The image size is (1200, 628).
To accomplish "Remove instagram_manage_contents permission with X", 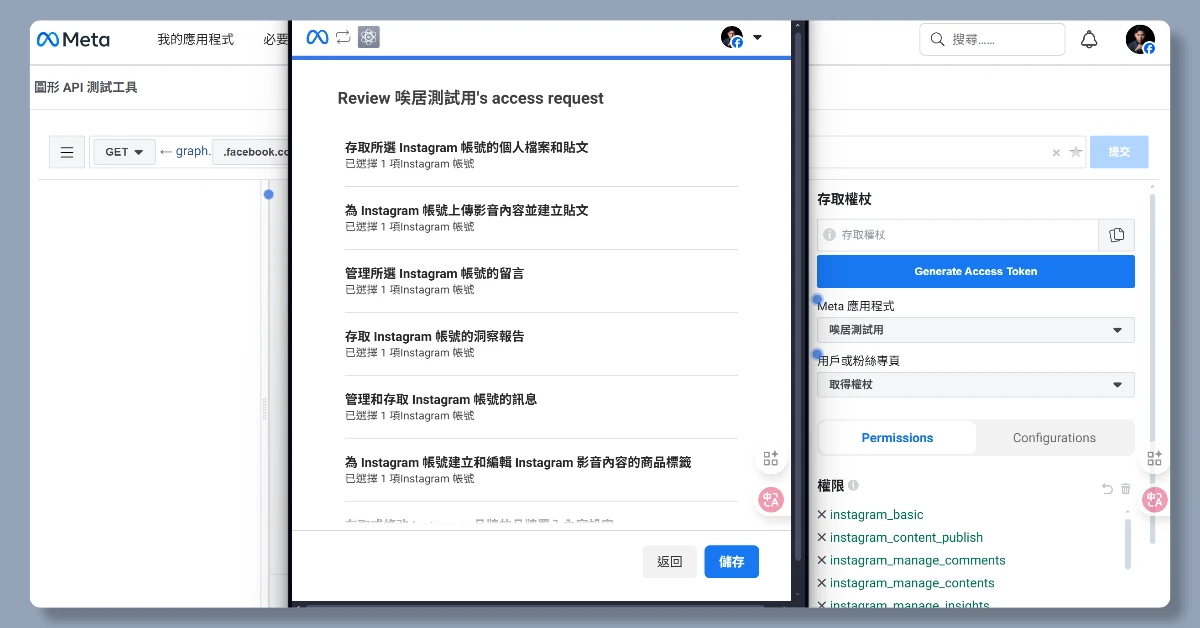I will [x=822, y=583].
